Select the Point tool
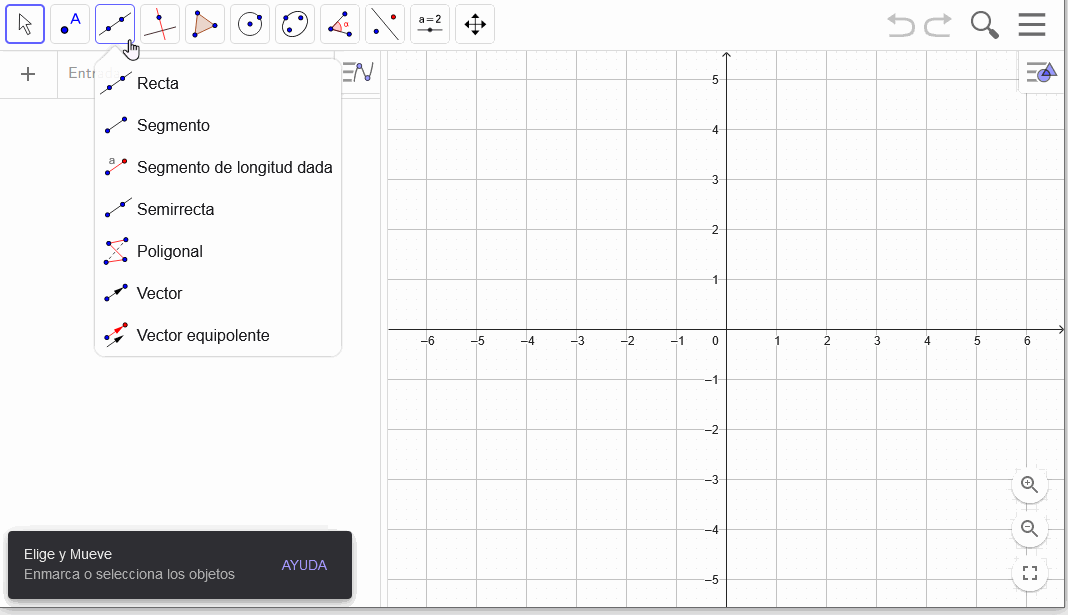This screenshot has height=615, width=1068. coord(70,25)
